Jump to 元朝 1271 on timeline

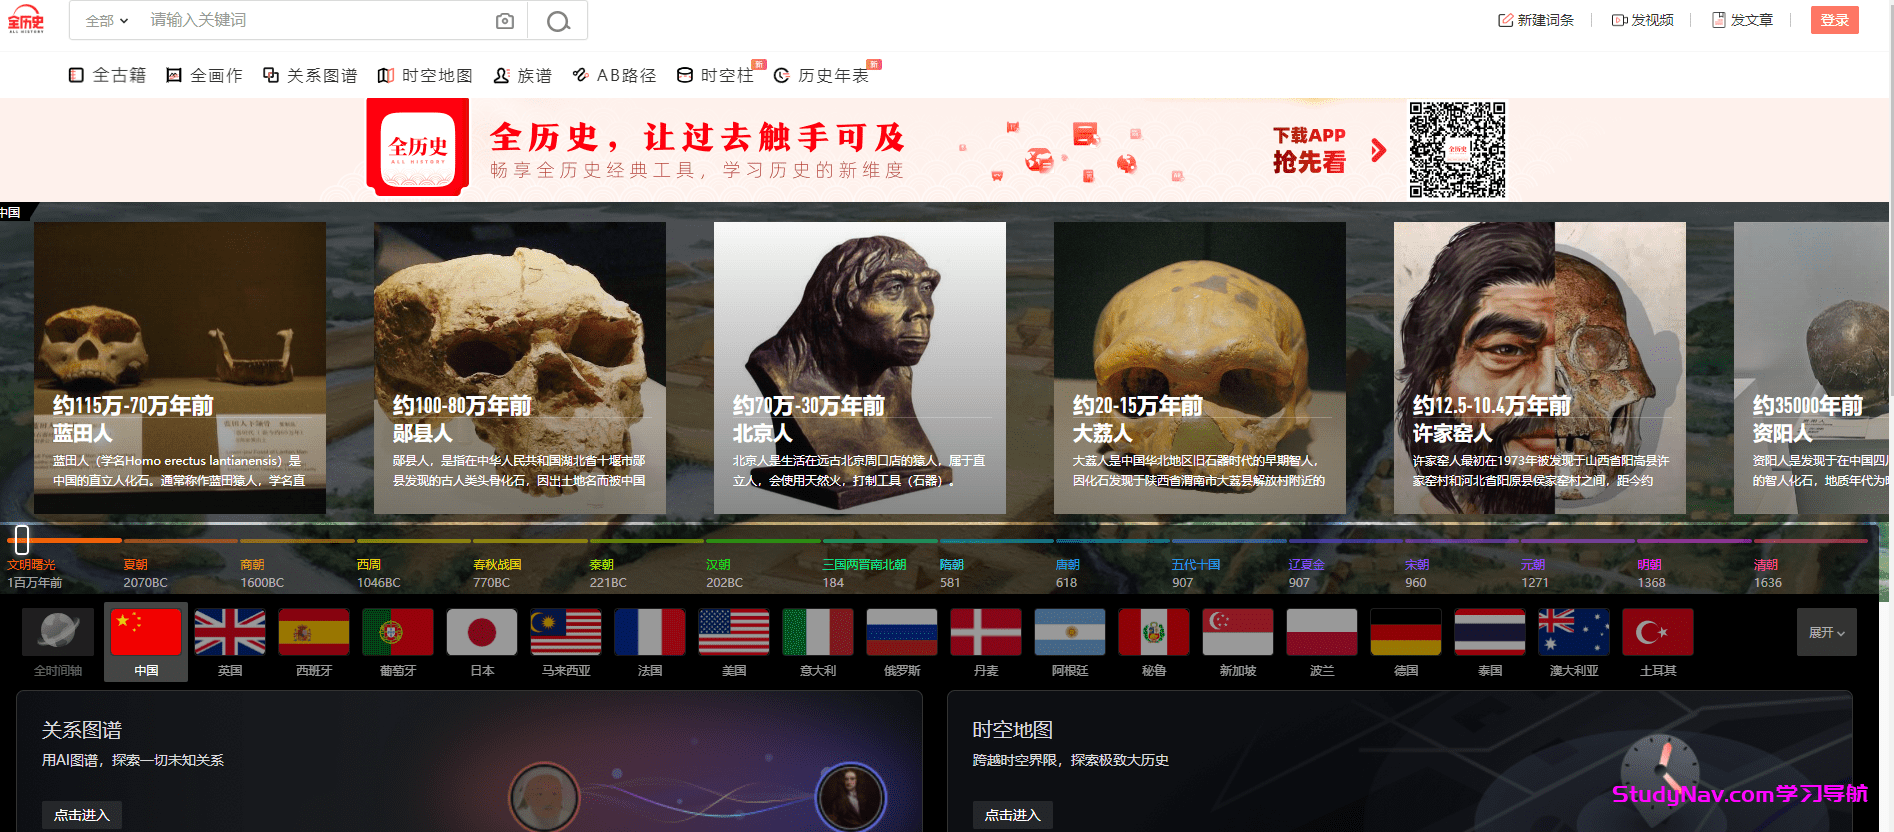[x=1534, y=573]
